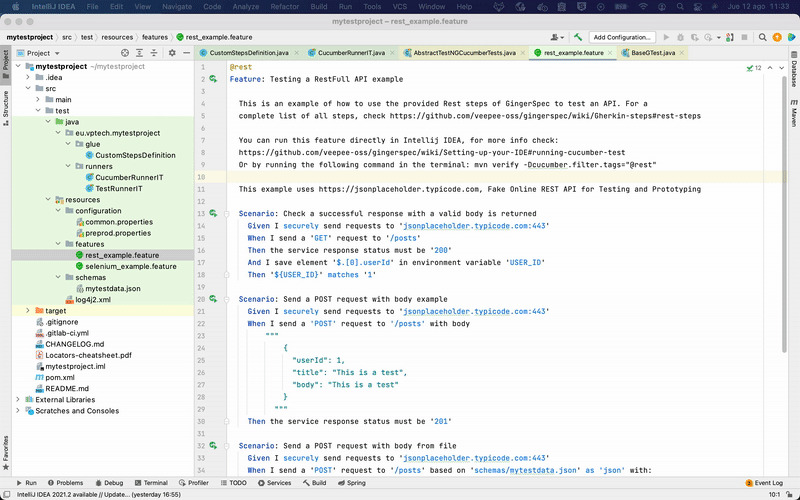Click the editor vertical scrollbar
This screenshot has height=500, width=800.
tap(784, 214)
